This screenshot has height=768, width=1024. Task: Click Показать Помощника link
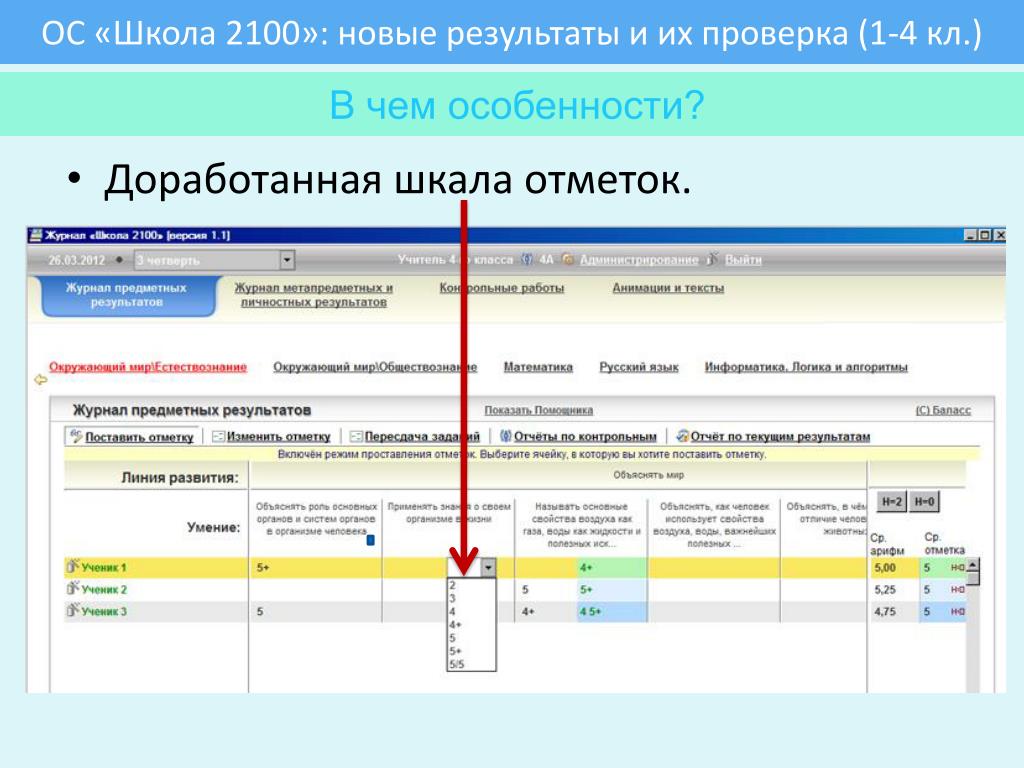point(539,410)
